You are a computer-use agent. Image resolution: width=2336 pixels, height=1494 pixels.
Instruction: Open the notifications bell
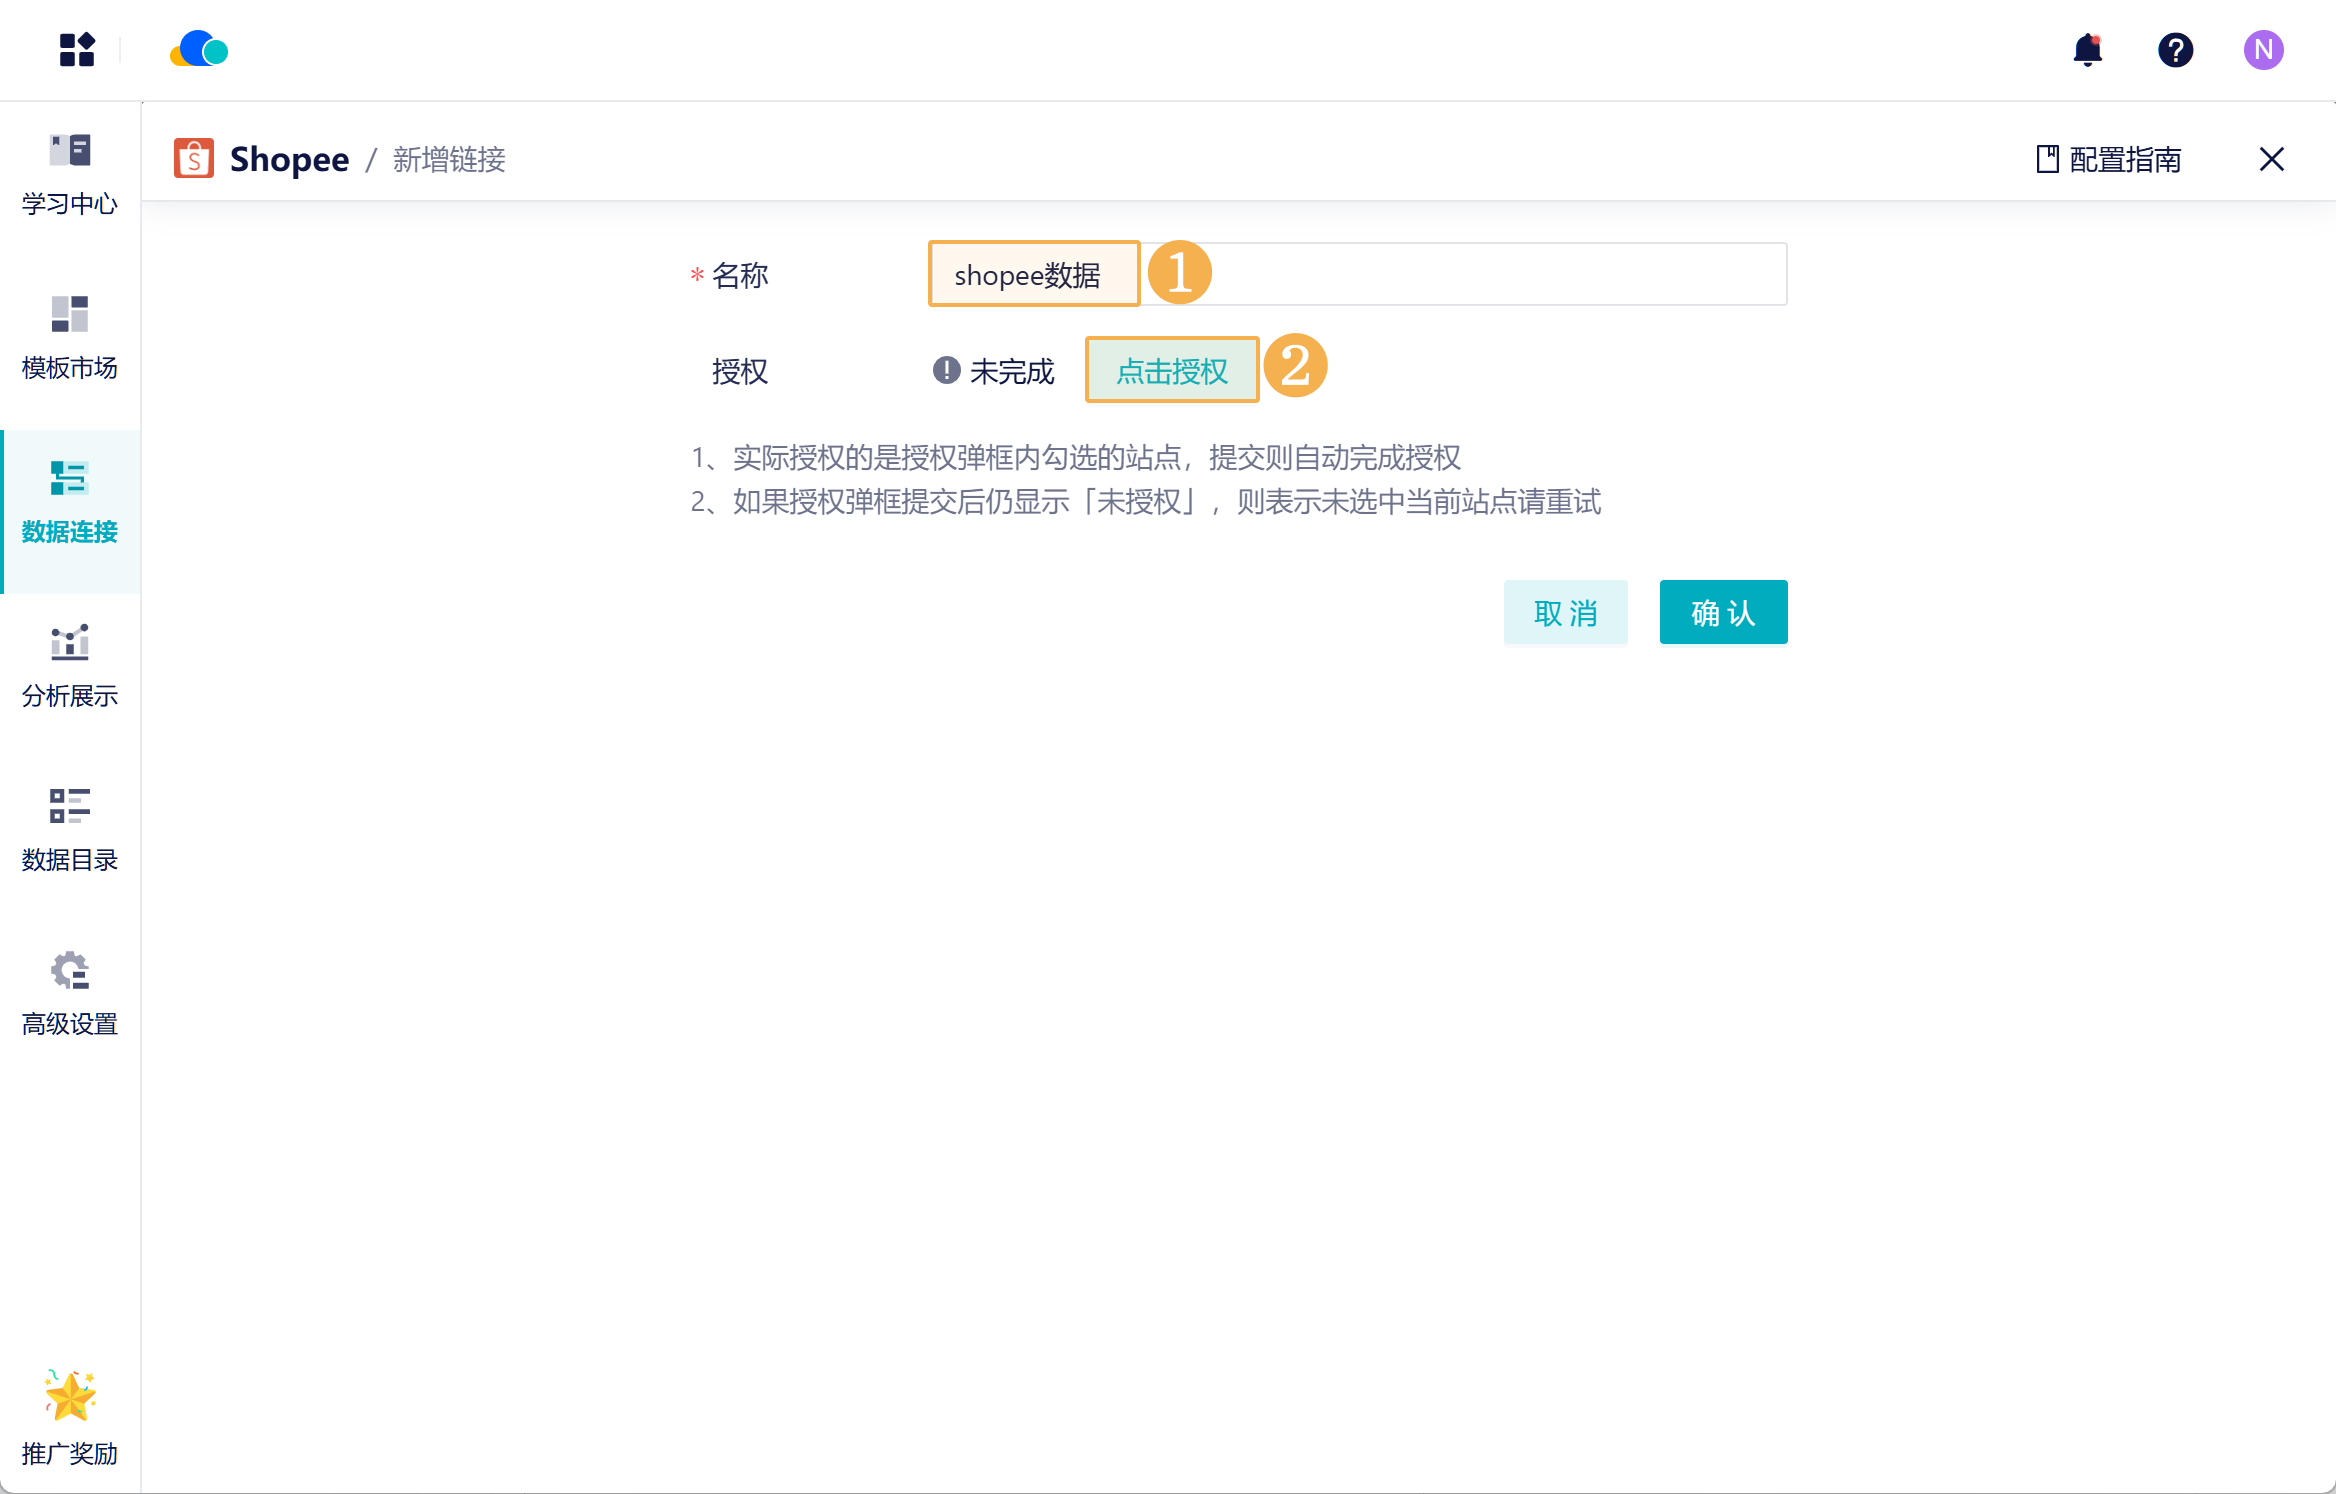click(2087, 50)
